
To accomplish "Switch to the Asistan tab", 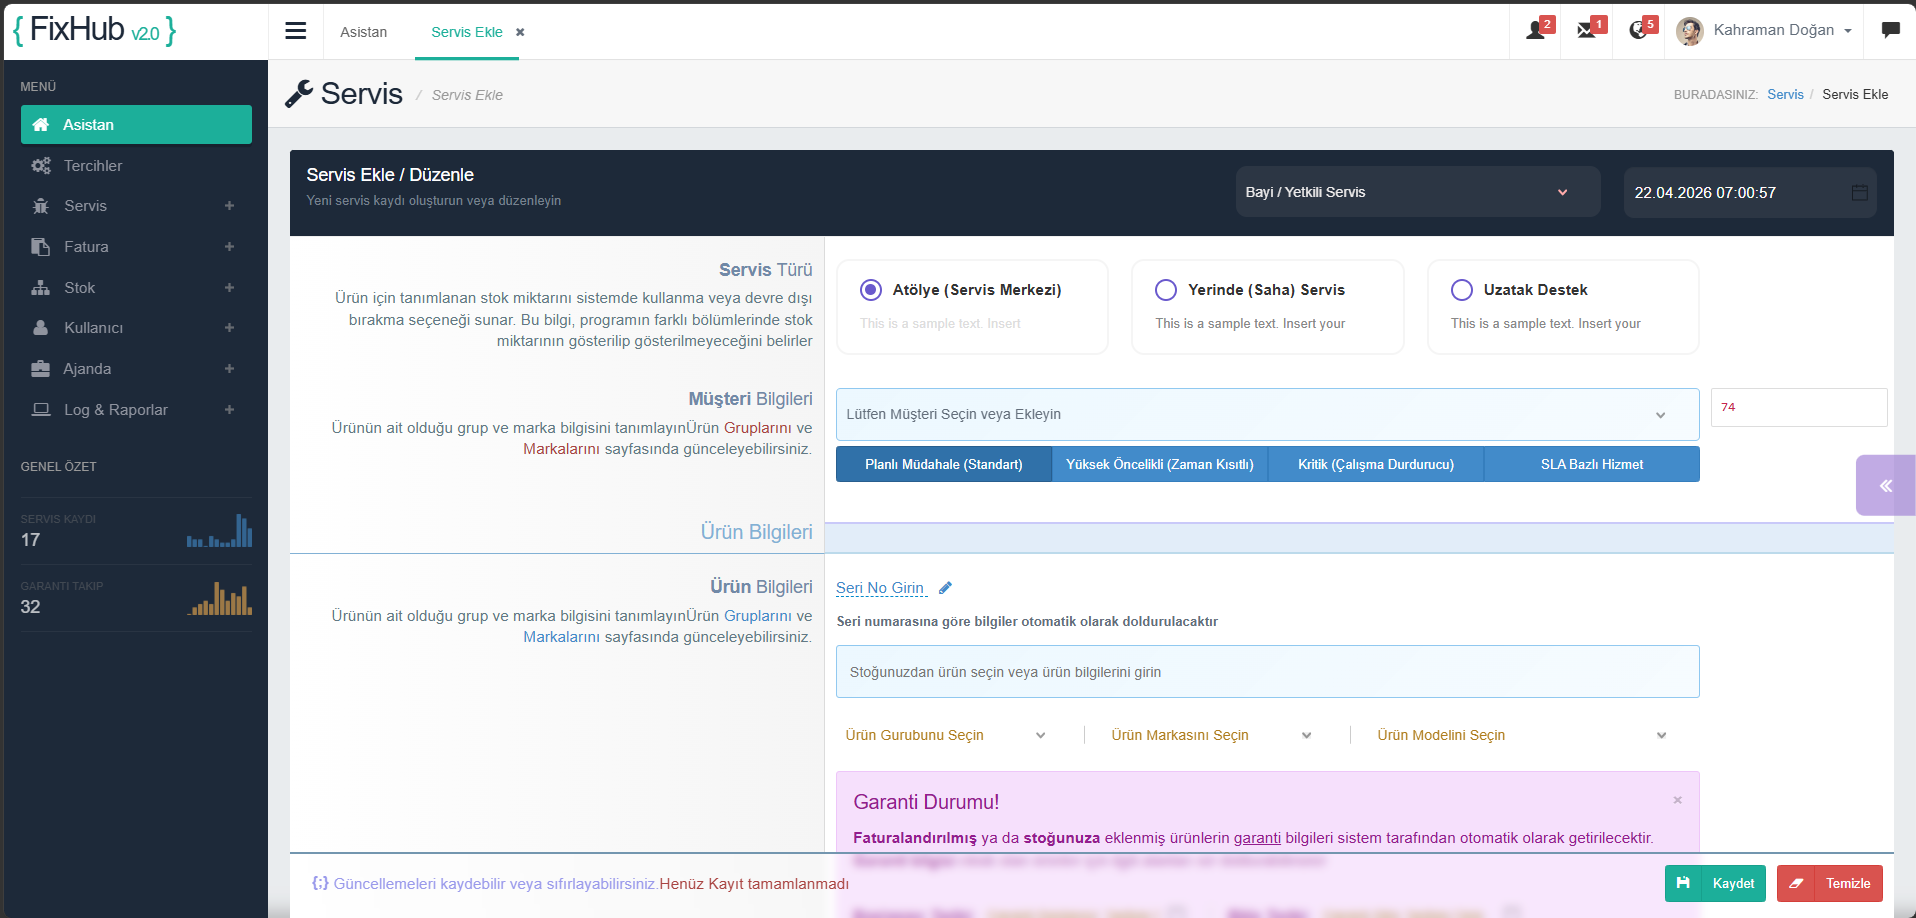I will point(363,32).
